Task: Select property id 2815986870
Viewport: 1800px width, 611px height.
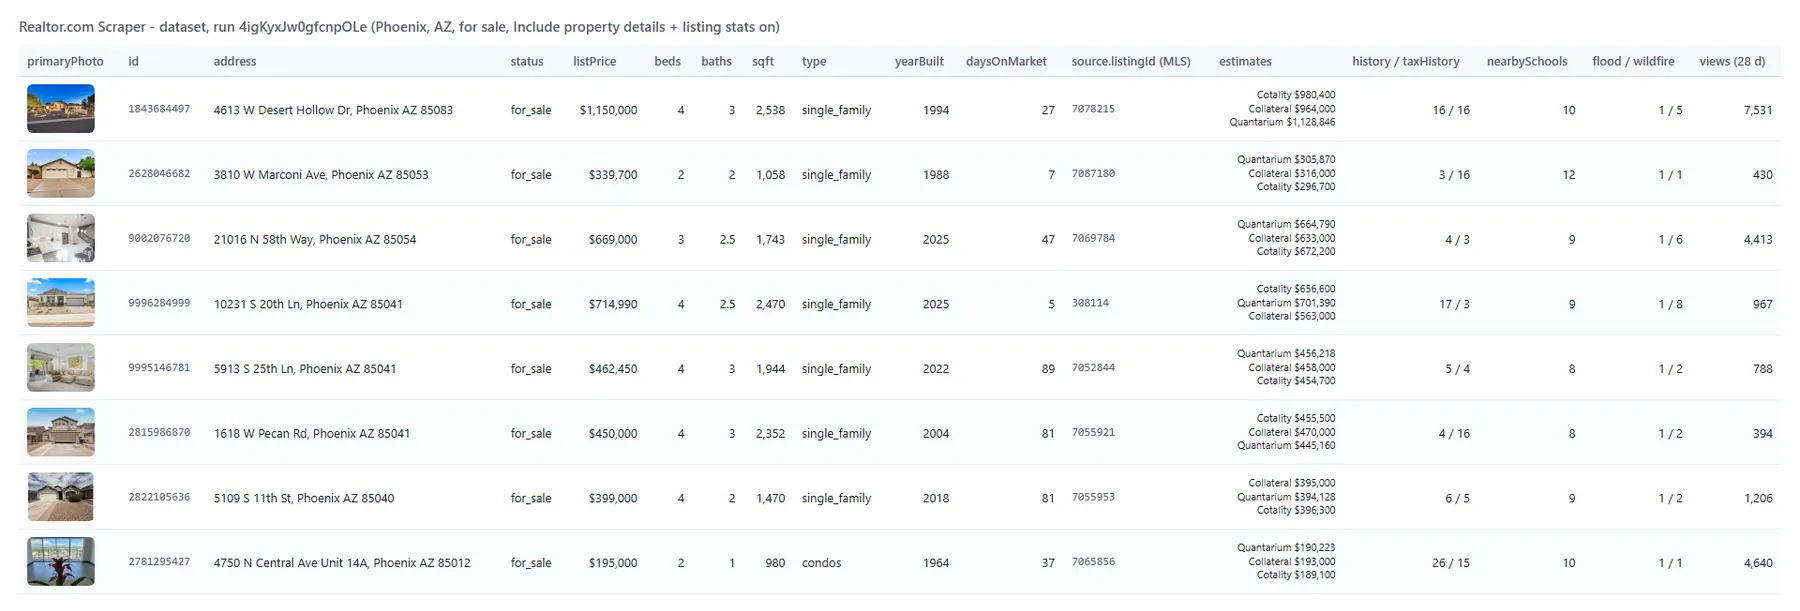Action: (159, 432)
